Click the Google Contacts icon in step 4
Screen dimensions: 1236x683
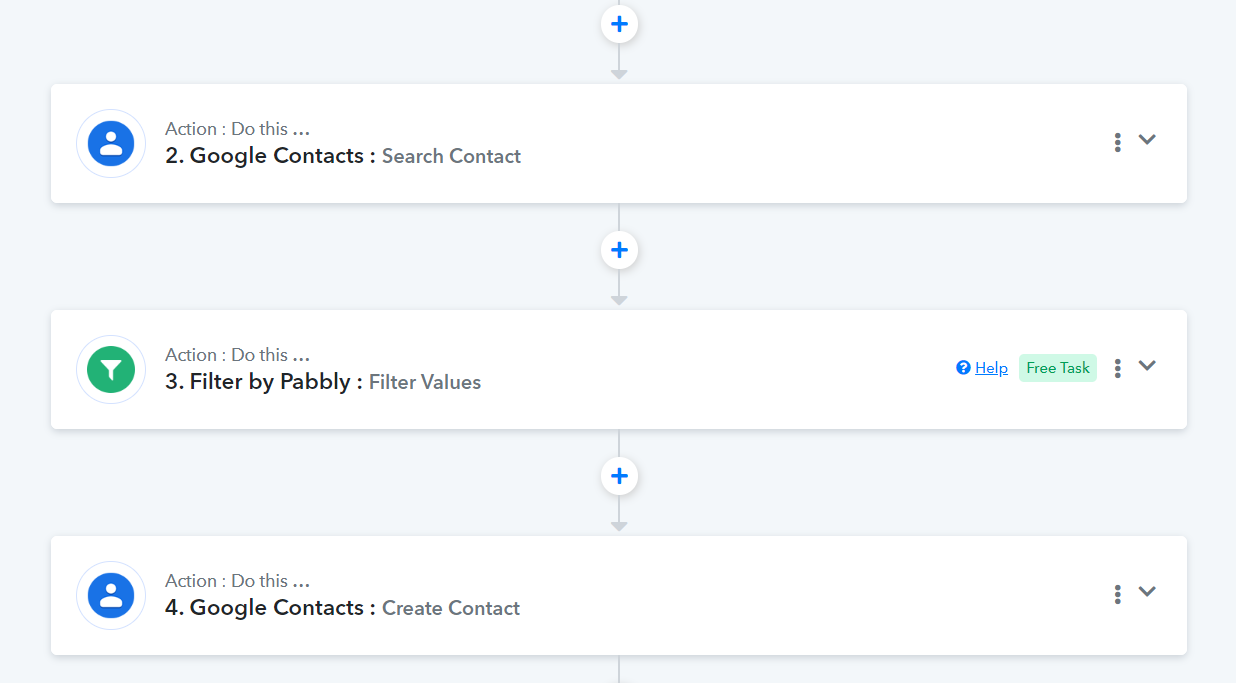point(111,595)
